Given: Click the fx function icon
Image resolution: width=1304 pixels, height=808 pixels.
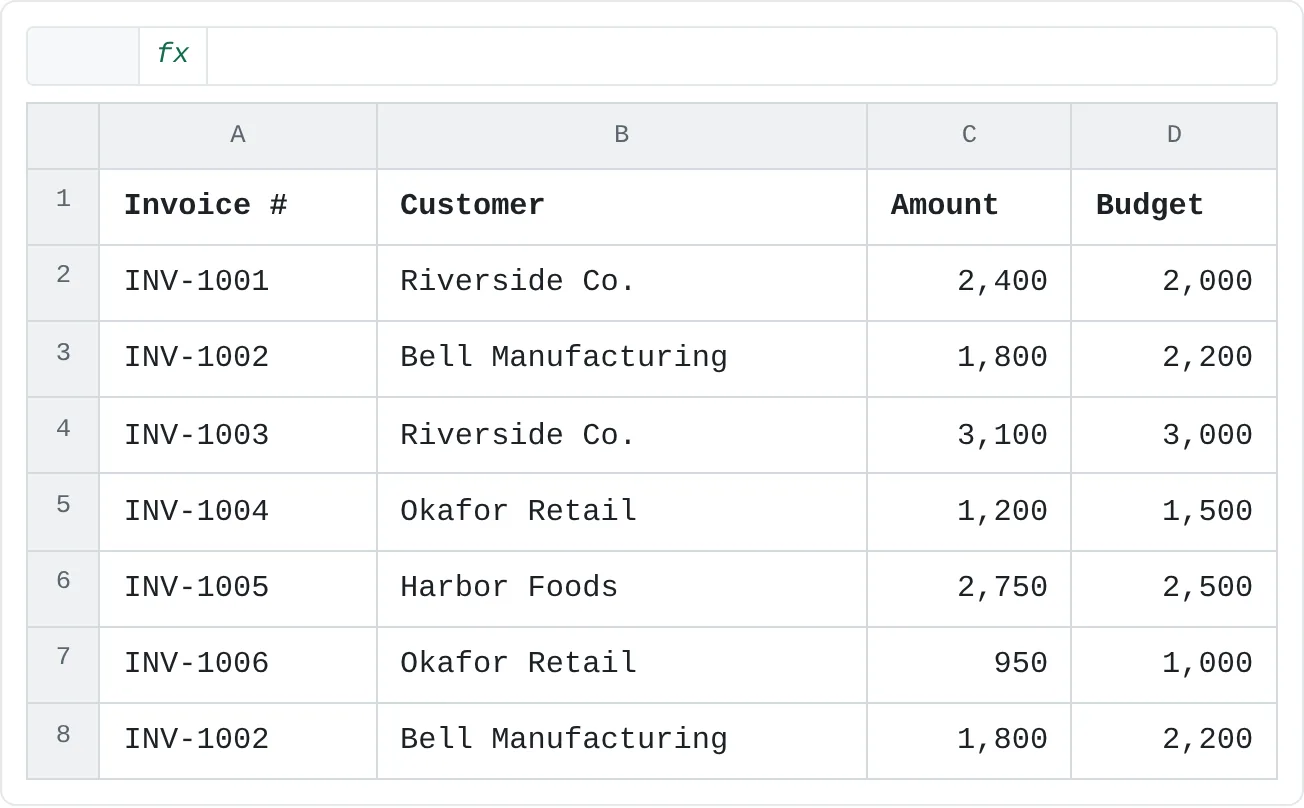Looking at the screenshot, I should tap(173, 55).
